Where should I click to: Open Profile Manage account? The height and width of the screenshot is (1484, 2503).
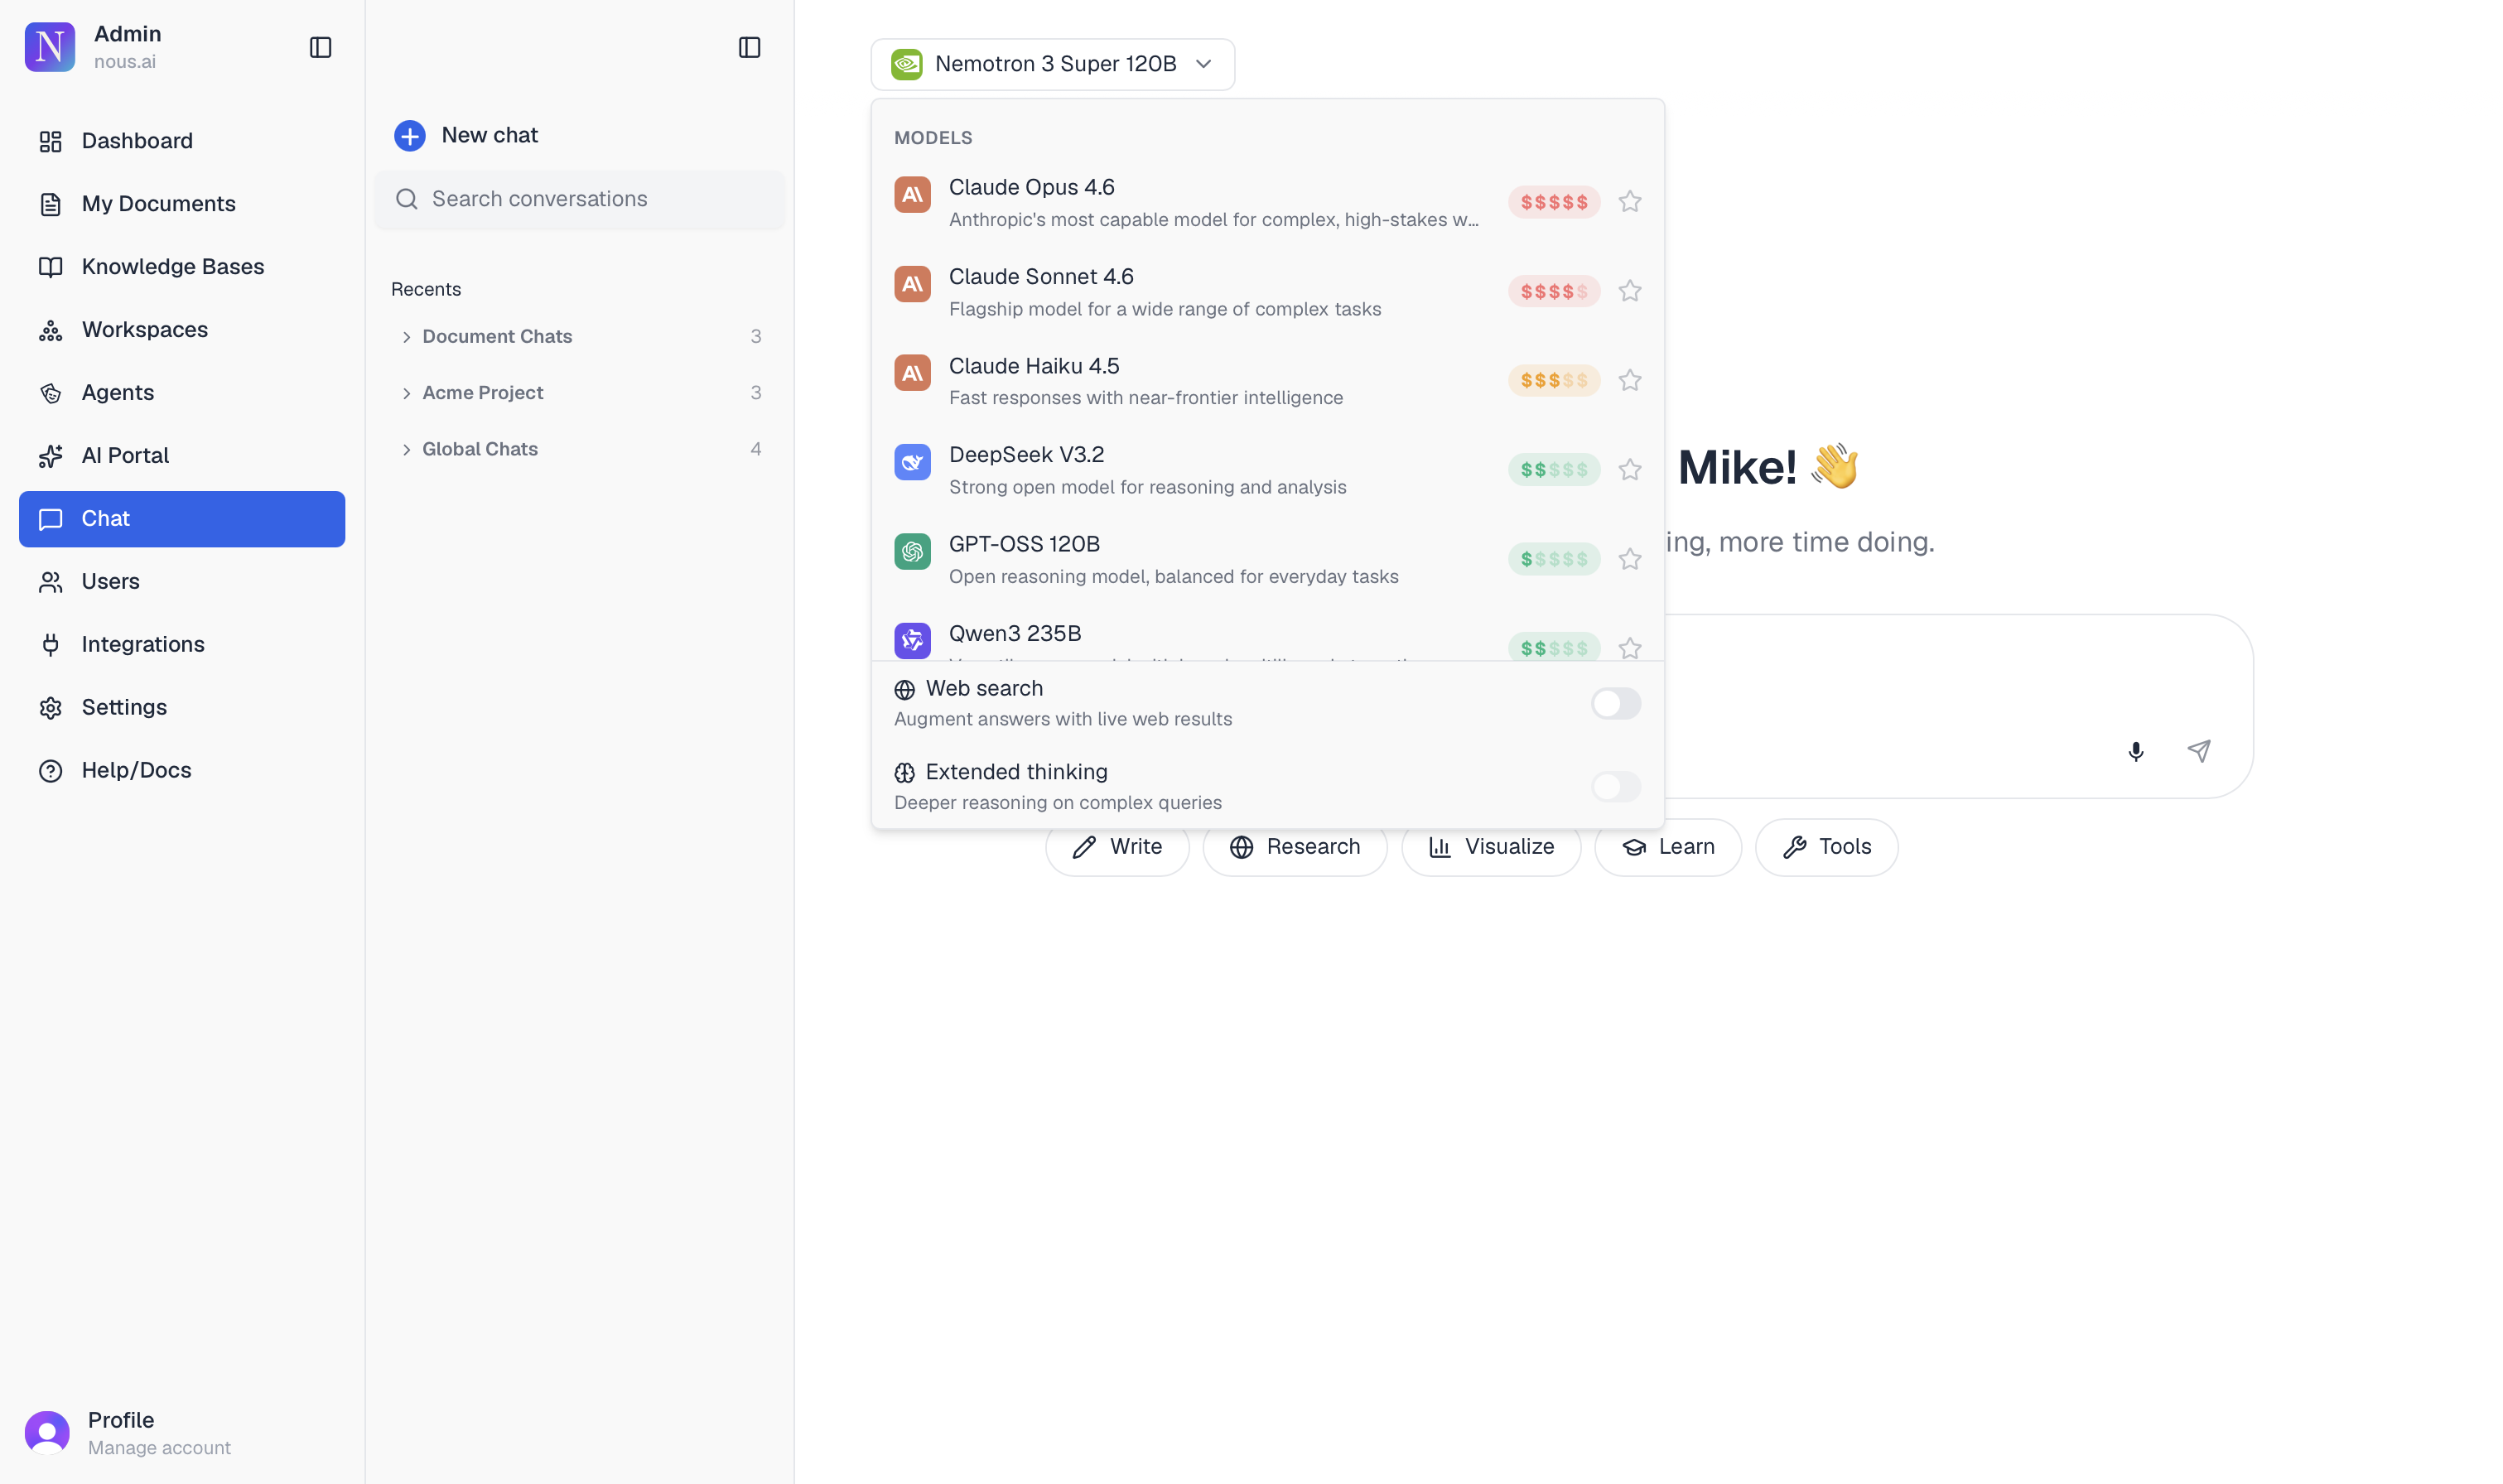pos(128,1433)
